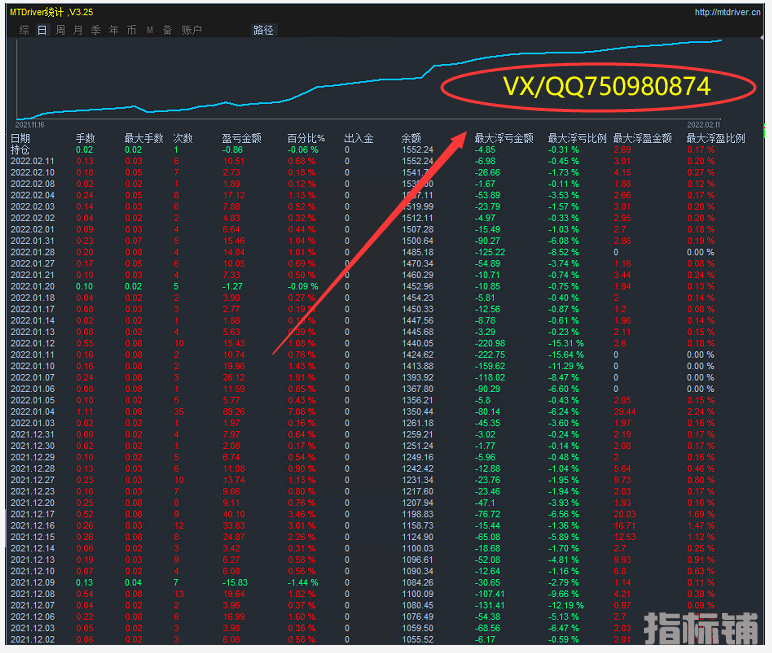Click the 余额 balance column header
The height and width of the screenshot is (653, 772).
pyautogui.click(x=411, y=138)
